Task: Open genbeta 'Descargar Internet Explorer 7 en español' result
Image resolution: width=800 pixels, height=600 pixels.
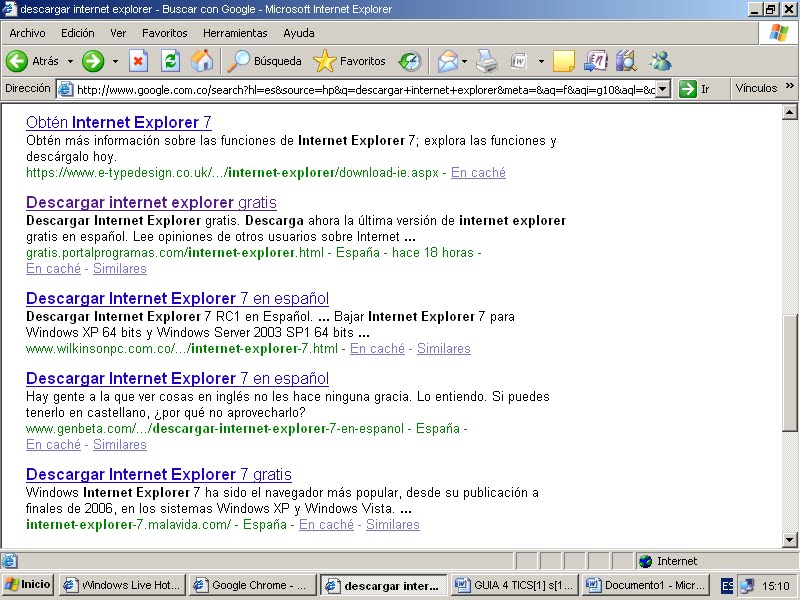Action: (177, 379)
